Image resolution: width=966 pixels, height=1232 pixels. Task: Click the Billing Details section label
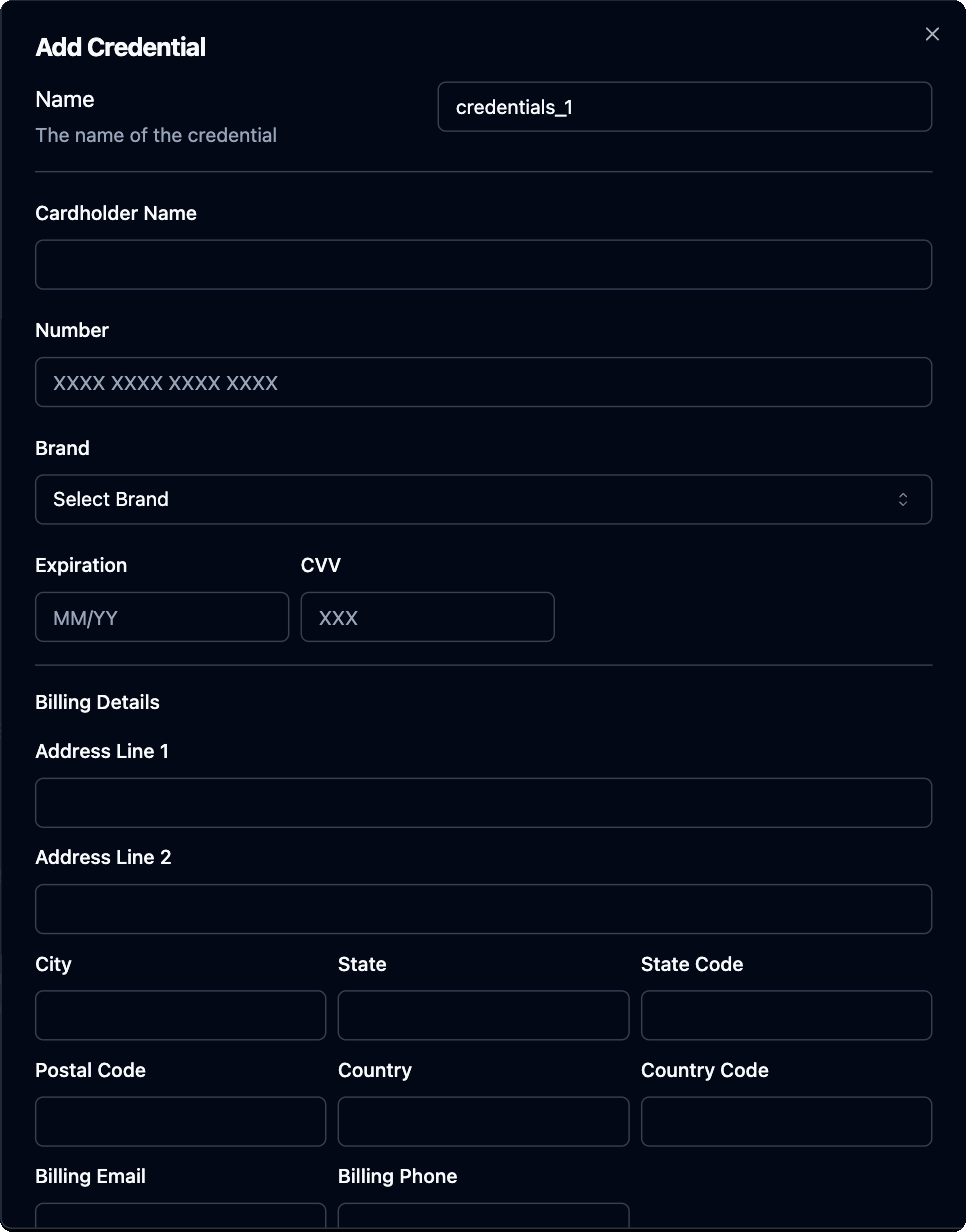pyautogui.click(x=98, y=702)
